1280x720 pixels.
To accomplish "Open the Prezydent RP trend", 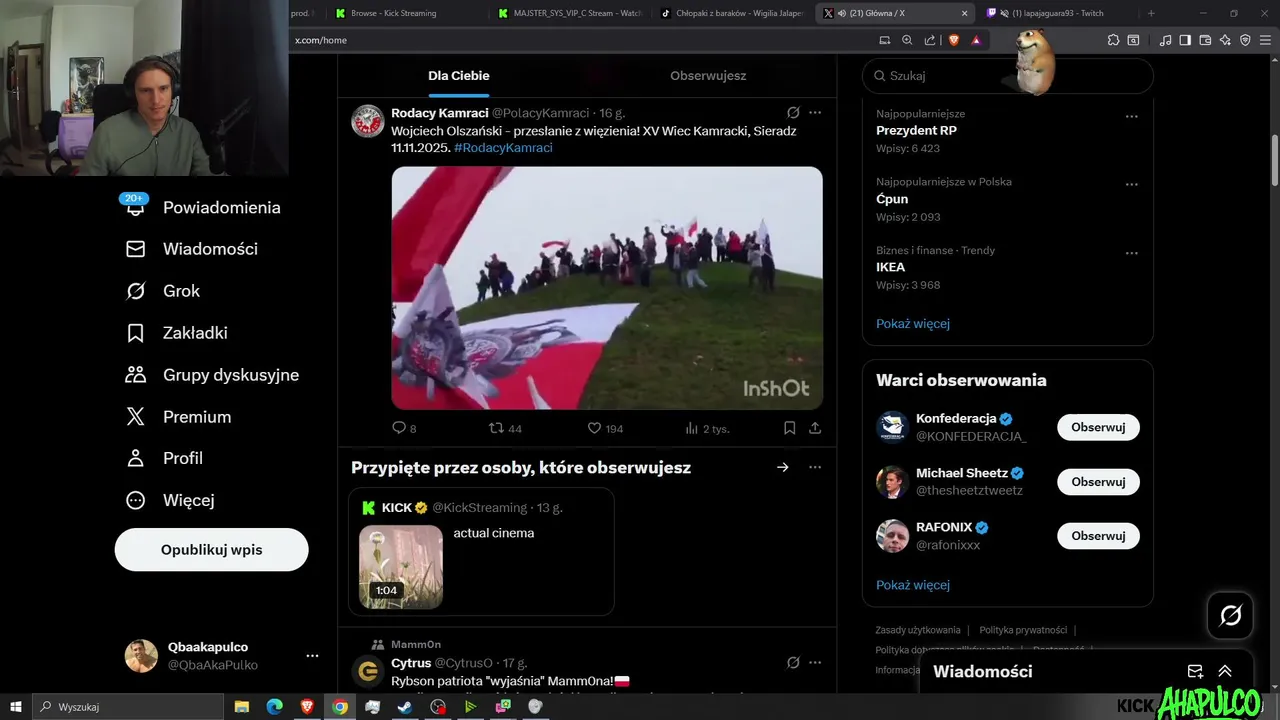I will pyautogui.click(x=916, y=130).
